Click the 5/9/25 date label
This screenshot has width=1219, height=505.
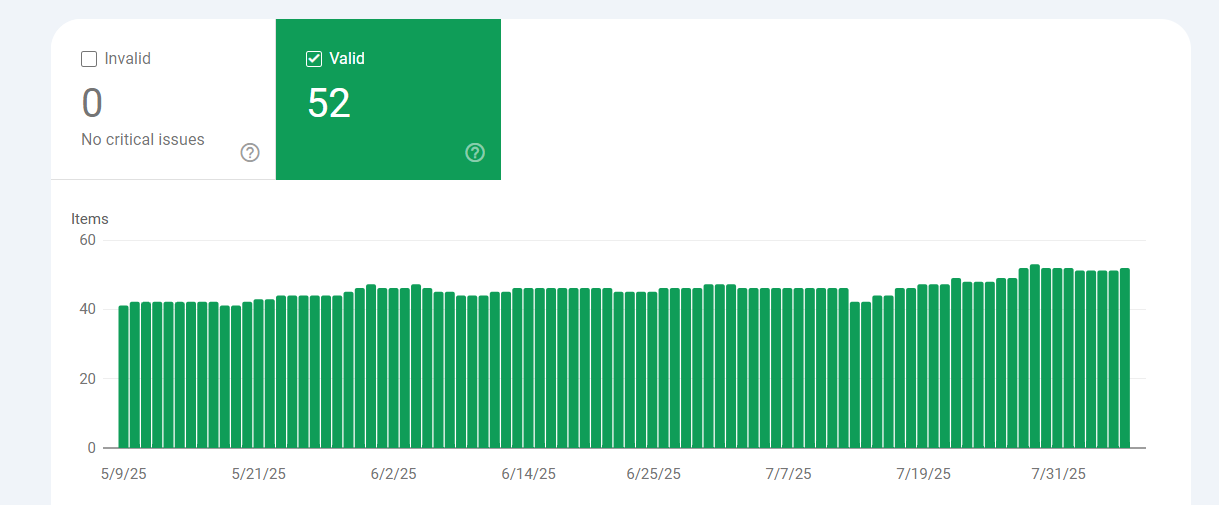pos(123,474)
